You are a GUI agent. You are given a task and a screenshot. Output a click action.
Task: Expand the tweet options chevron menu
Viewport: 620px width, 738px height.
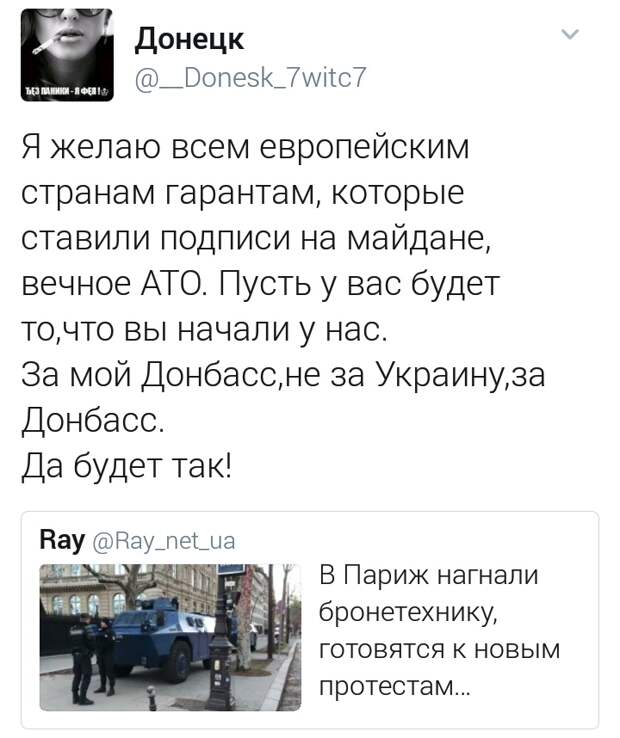(570, 34)
